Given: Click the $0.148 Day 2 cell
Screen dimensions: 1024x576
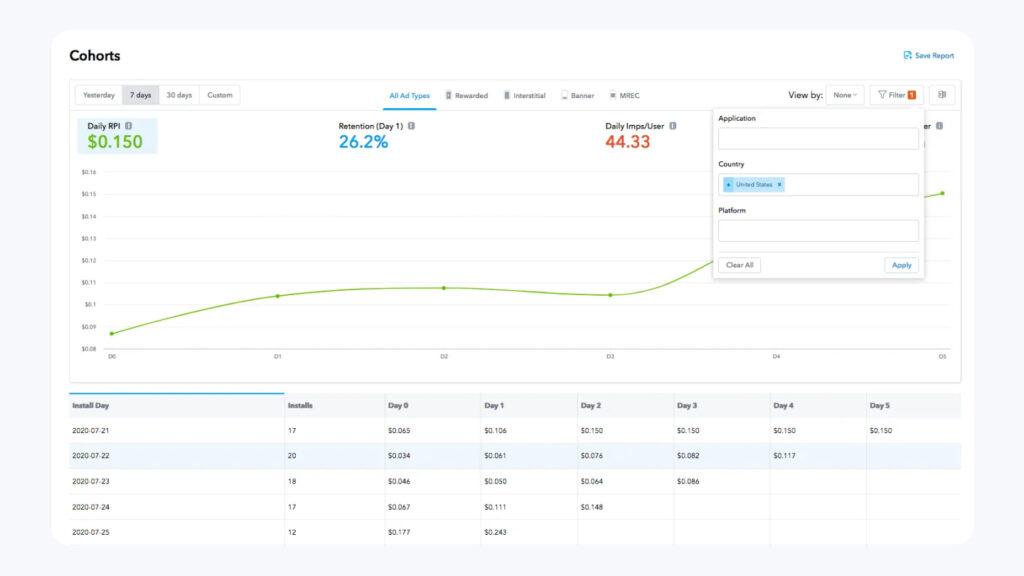Looking at the screenshot, I should tap(592, 507).
